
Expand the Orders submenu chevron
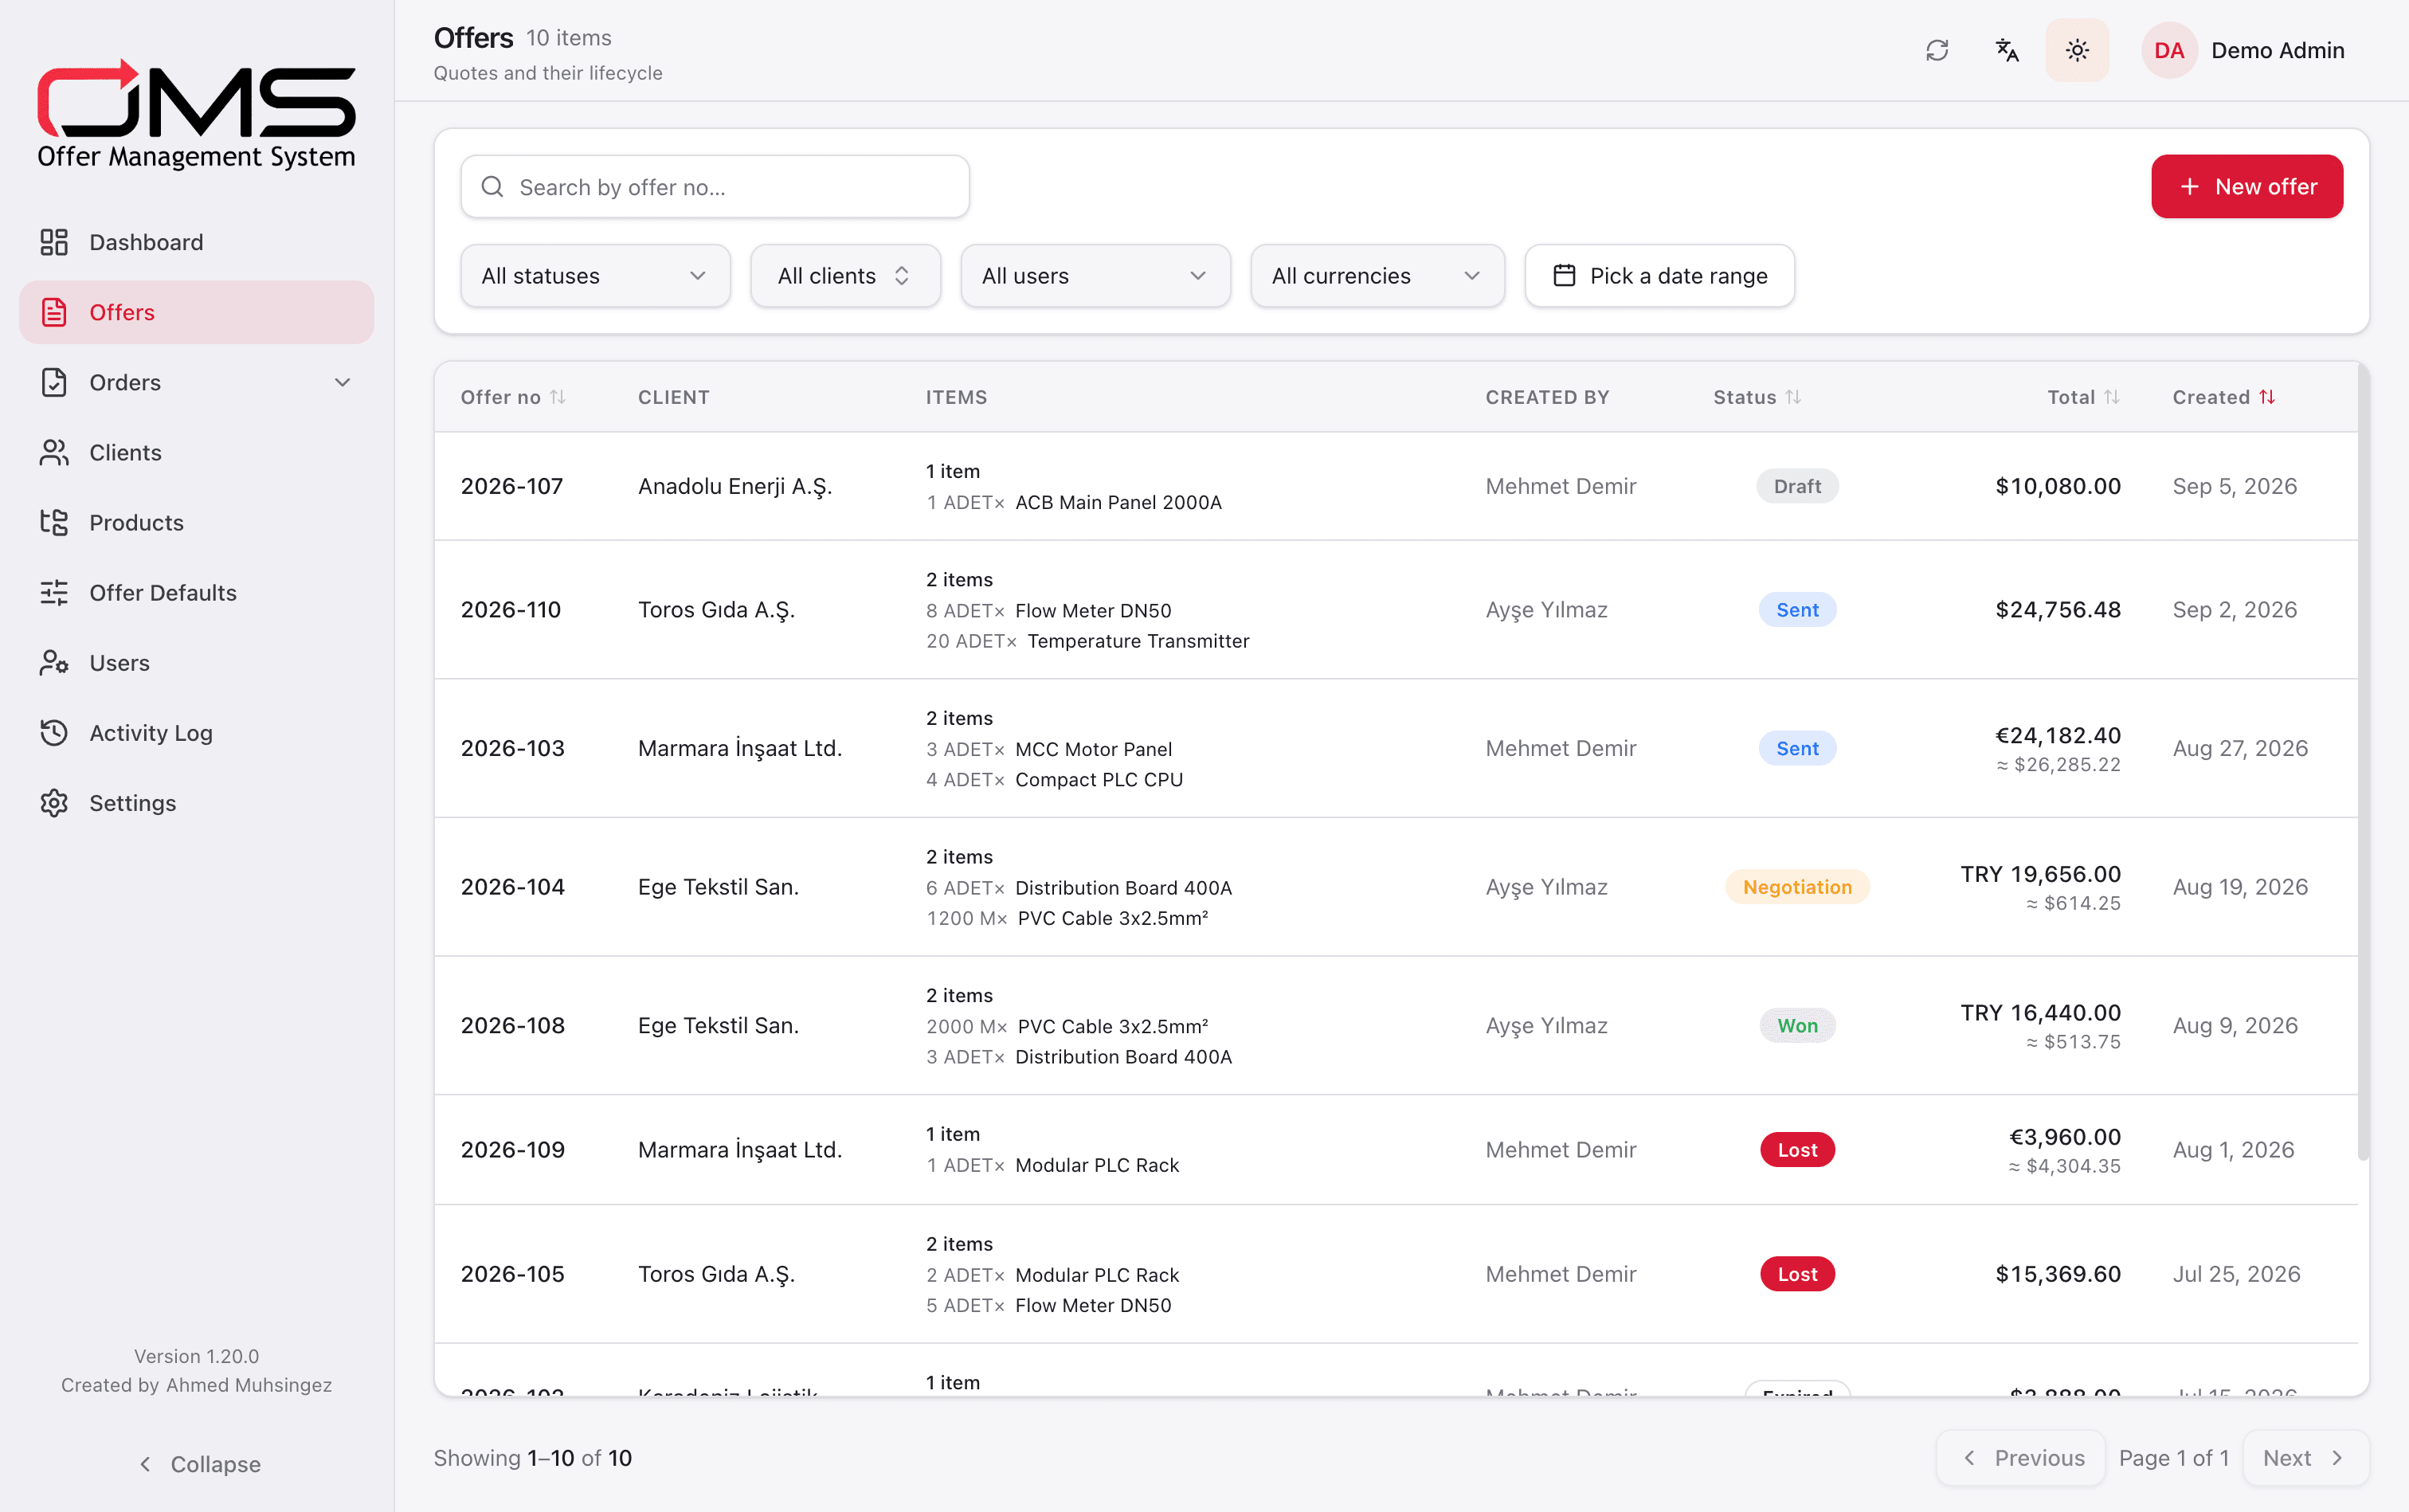click(x=342, y=382)
